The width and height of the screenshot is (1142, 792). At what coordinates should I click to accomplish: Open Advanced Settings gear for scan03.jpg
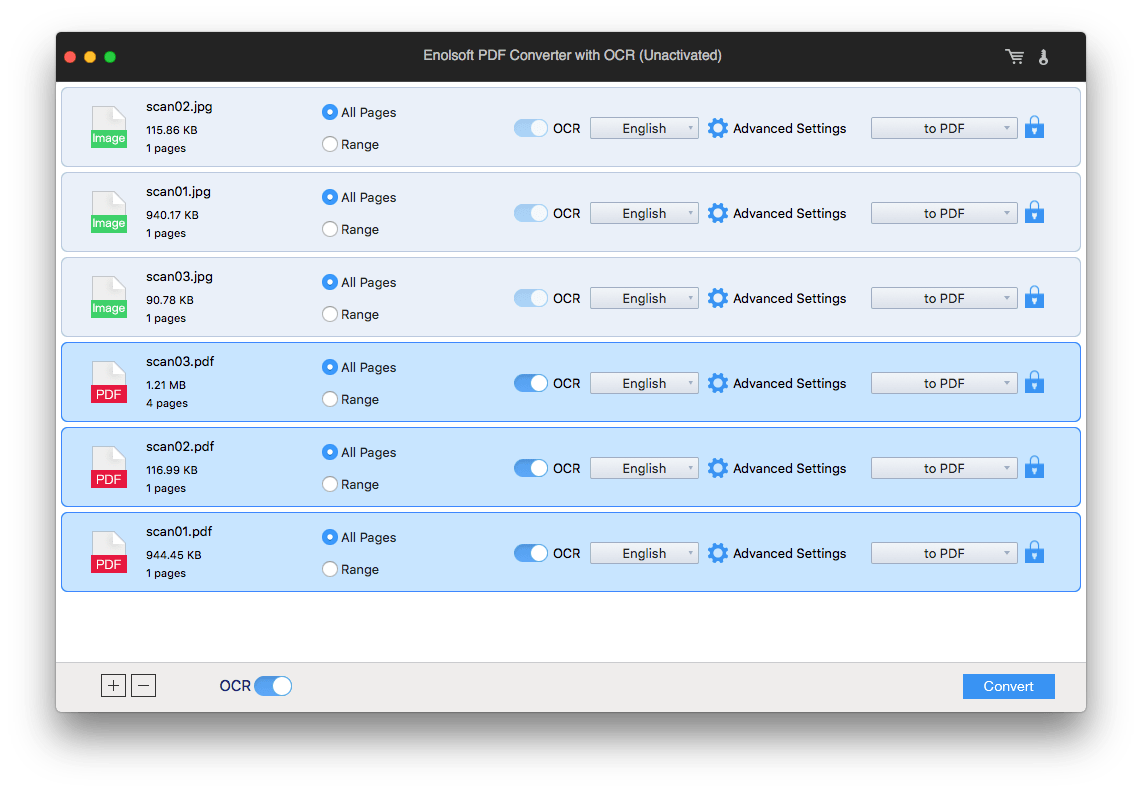717,298
